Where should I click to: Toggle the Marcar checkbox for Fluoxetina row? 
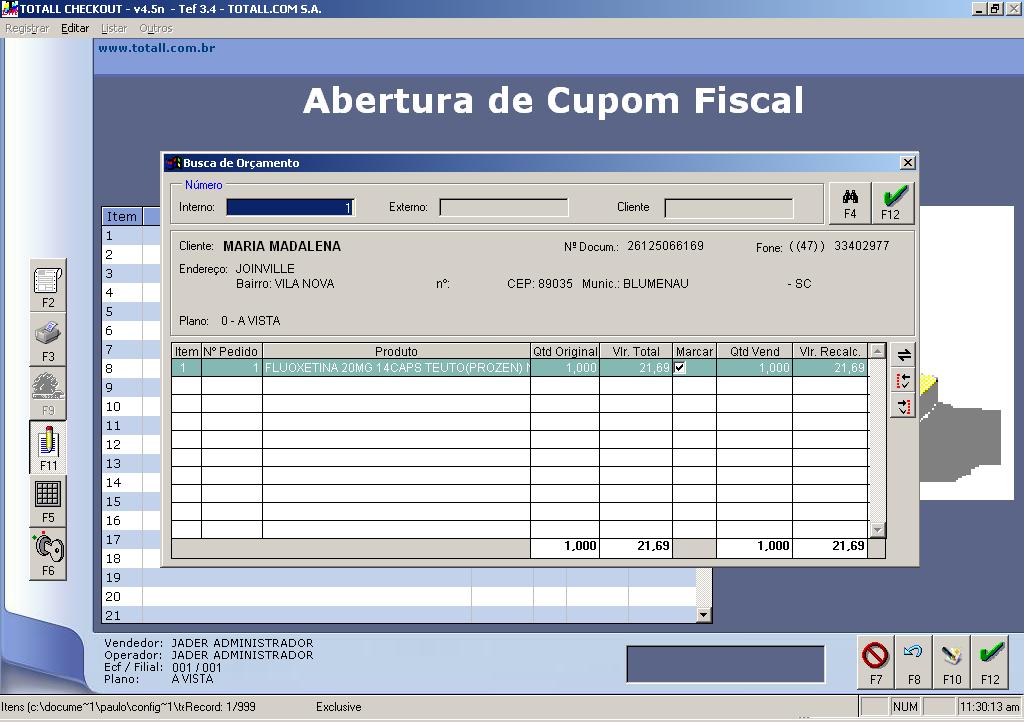point(680,368)
